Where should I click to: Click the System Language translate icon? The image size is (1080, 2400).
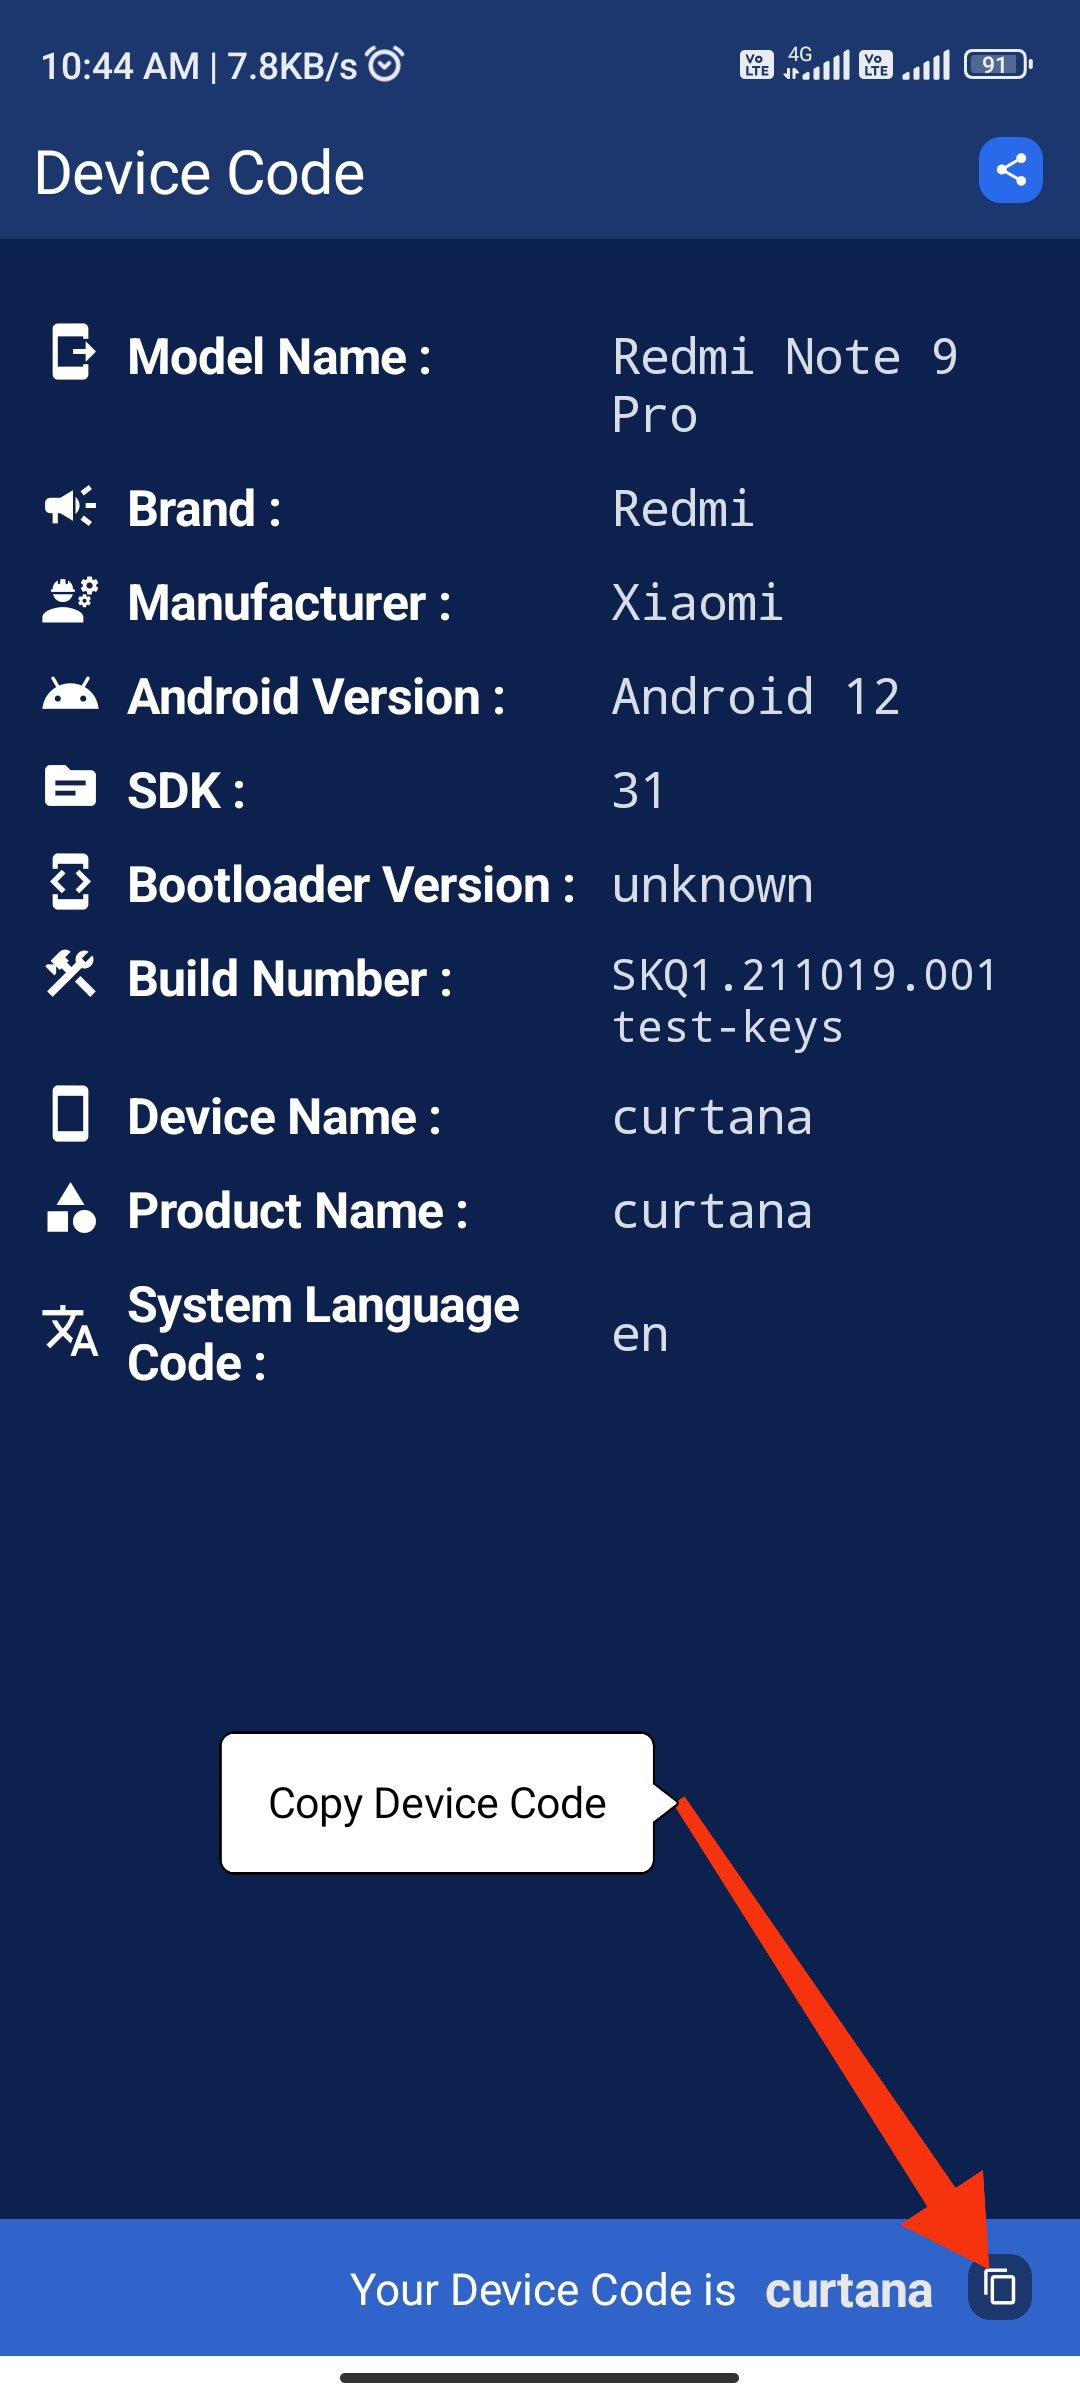[x=71, y=1330]
